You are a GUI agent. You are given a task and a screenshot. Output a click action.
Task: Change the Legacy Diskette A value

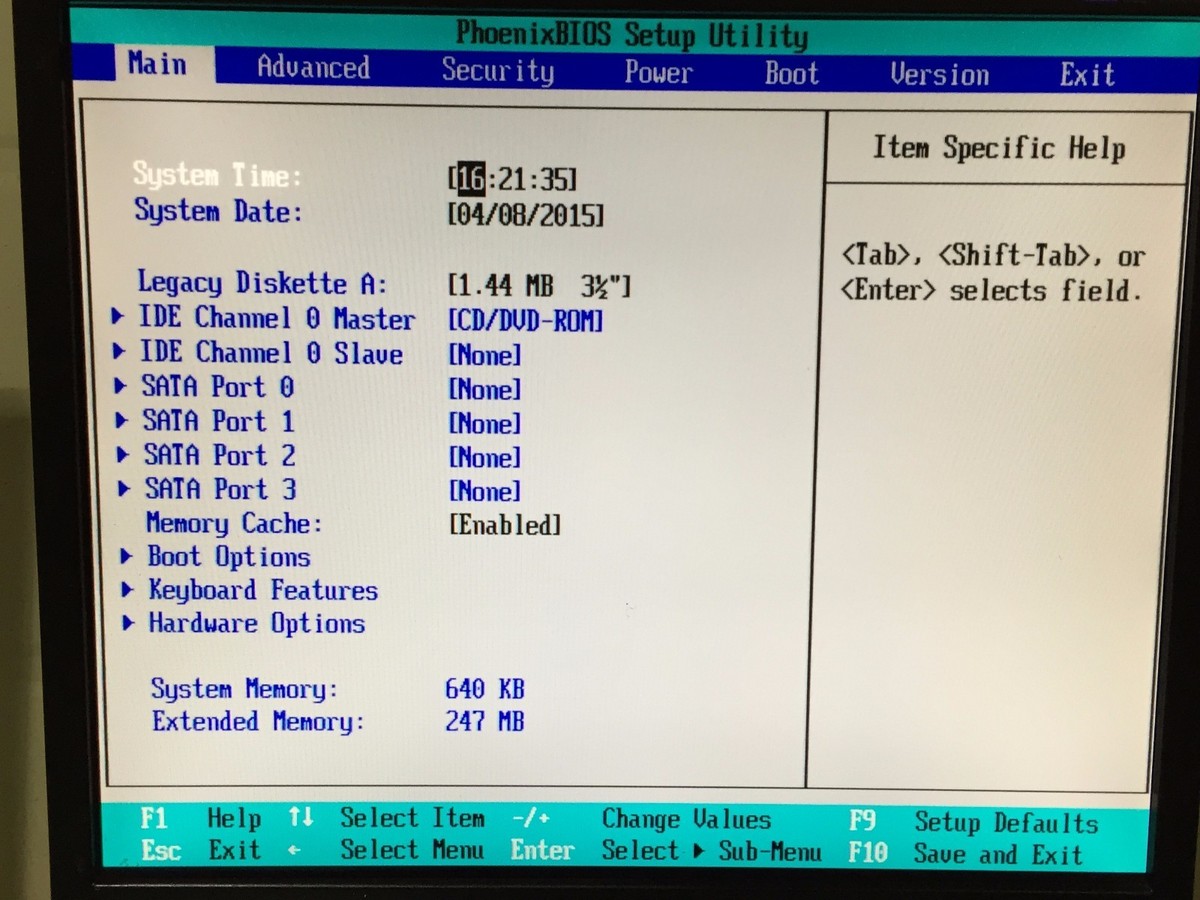tap(539, 286)
